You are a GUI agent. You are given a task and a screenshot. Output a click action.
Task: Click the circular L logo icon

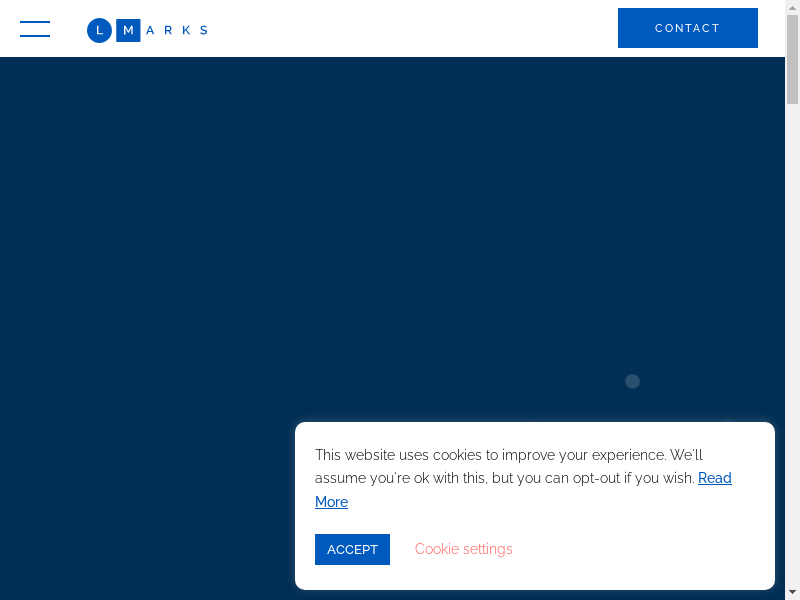[x=99, y=30]
